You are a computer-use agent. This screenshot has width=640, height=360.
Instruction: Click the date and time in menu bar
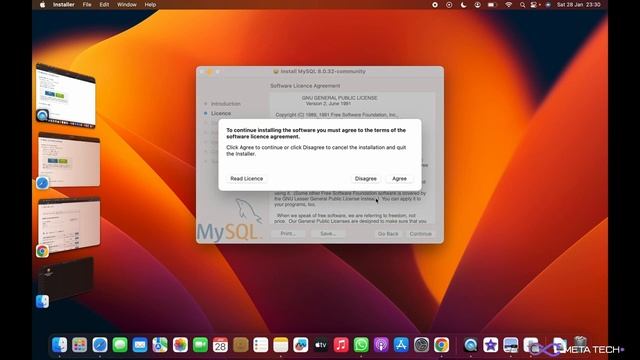click(x=578, y=4)
